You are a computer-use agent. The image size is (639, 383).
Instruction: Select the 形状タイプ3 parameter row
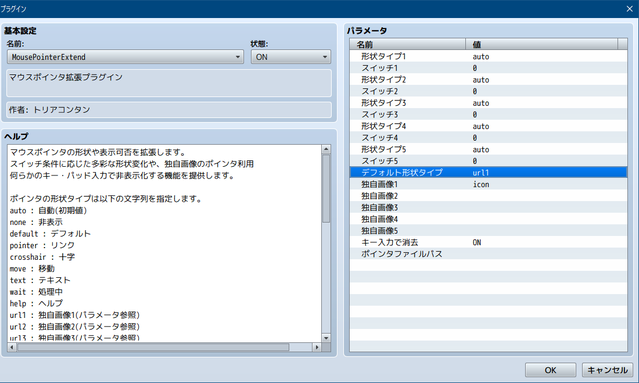[x=488, y=103]
